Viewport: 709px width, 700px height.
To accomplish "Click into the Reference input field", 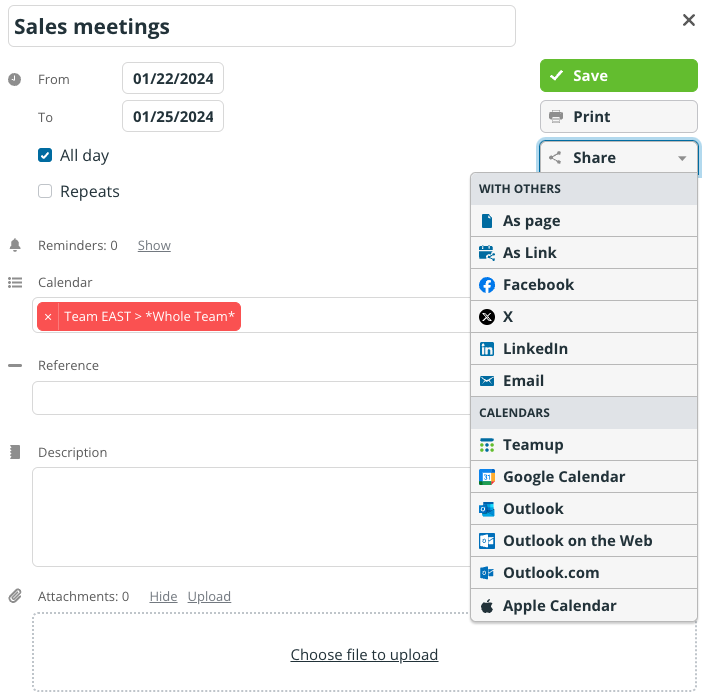I will pos(251,398).
